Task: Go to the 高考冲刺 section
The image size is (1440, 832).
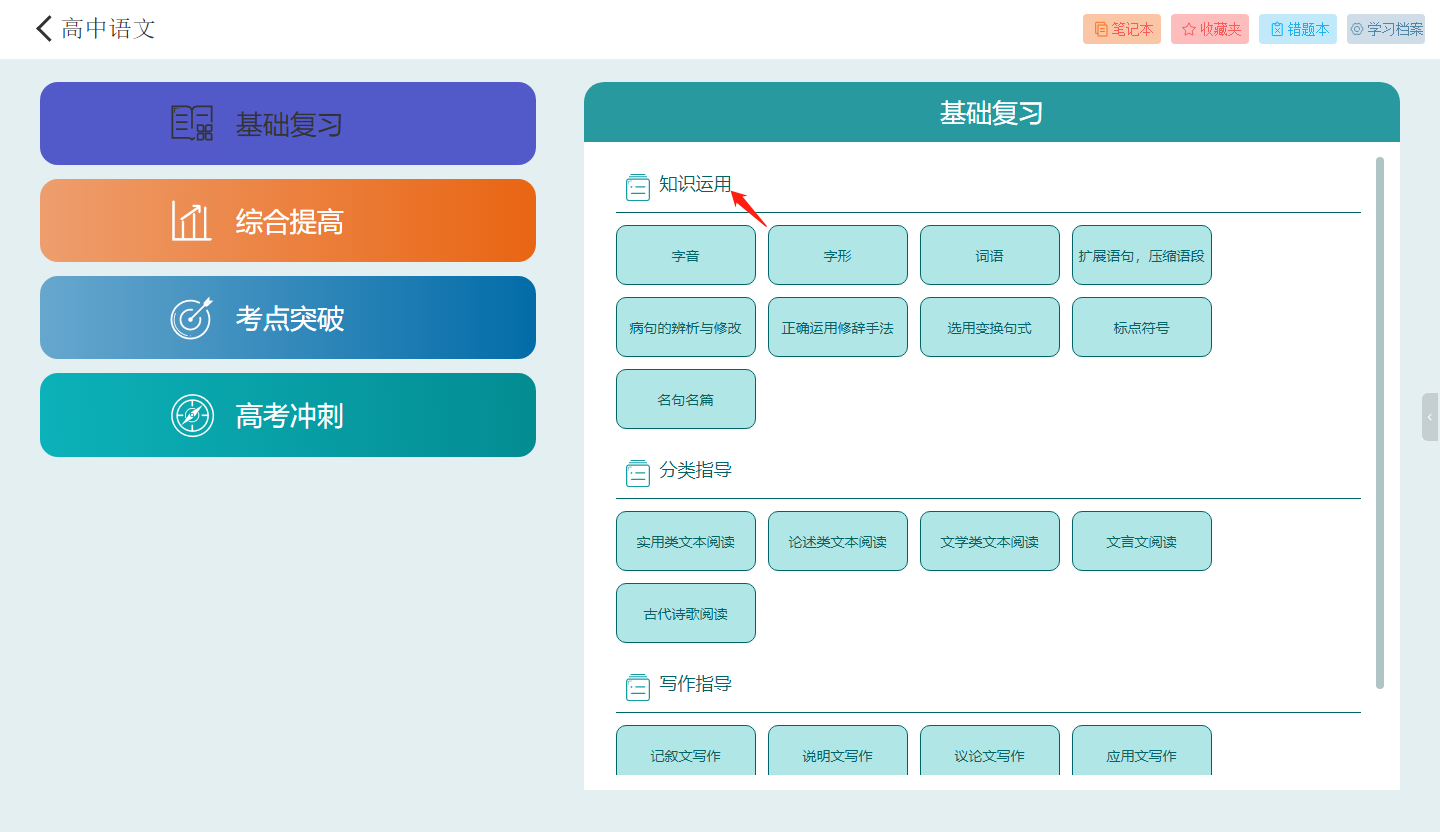Action: [288, 415]
